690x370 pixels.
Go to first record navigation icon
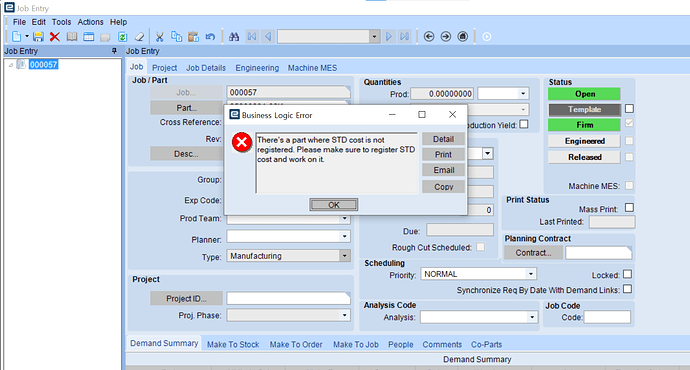[252, 37]
